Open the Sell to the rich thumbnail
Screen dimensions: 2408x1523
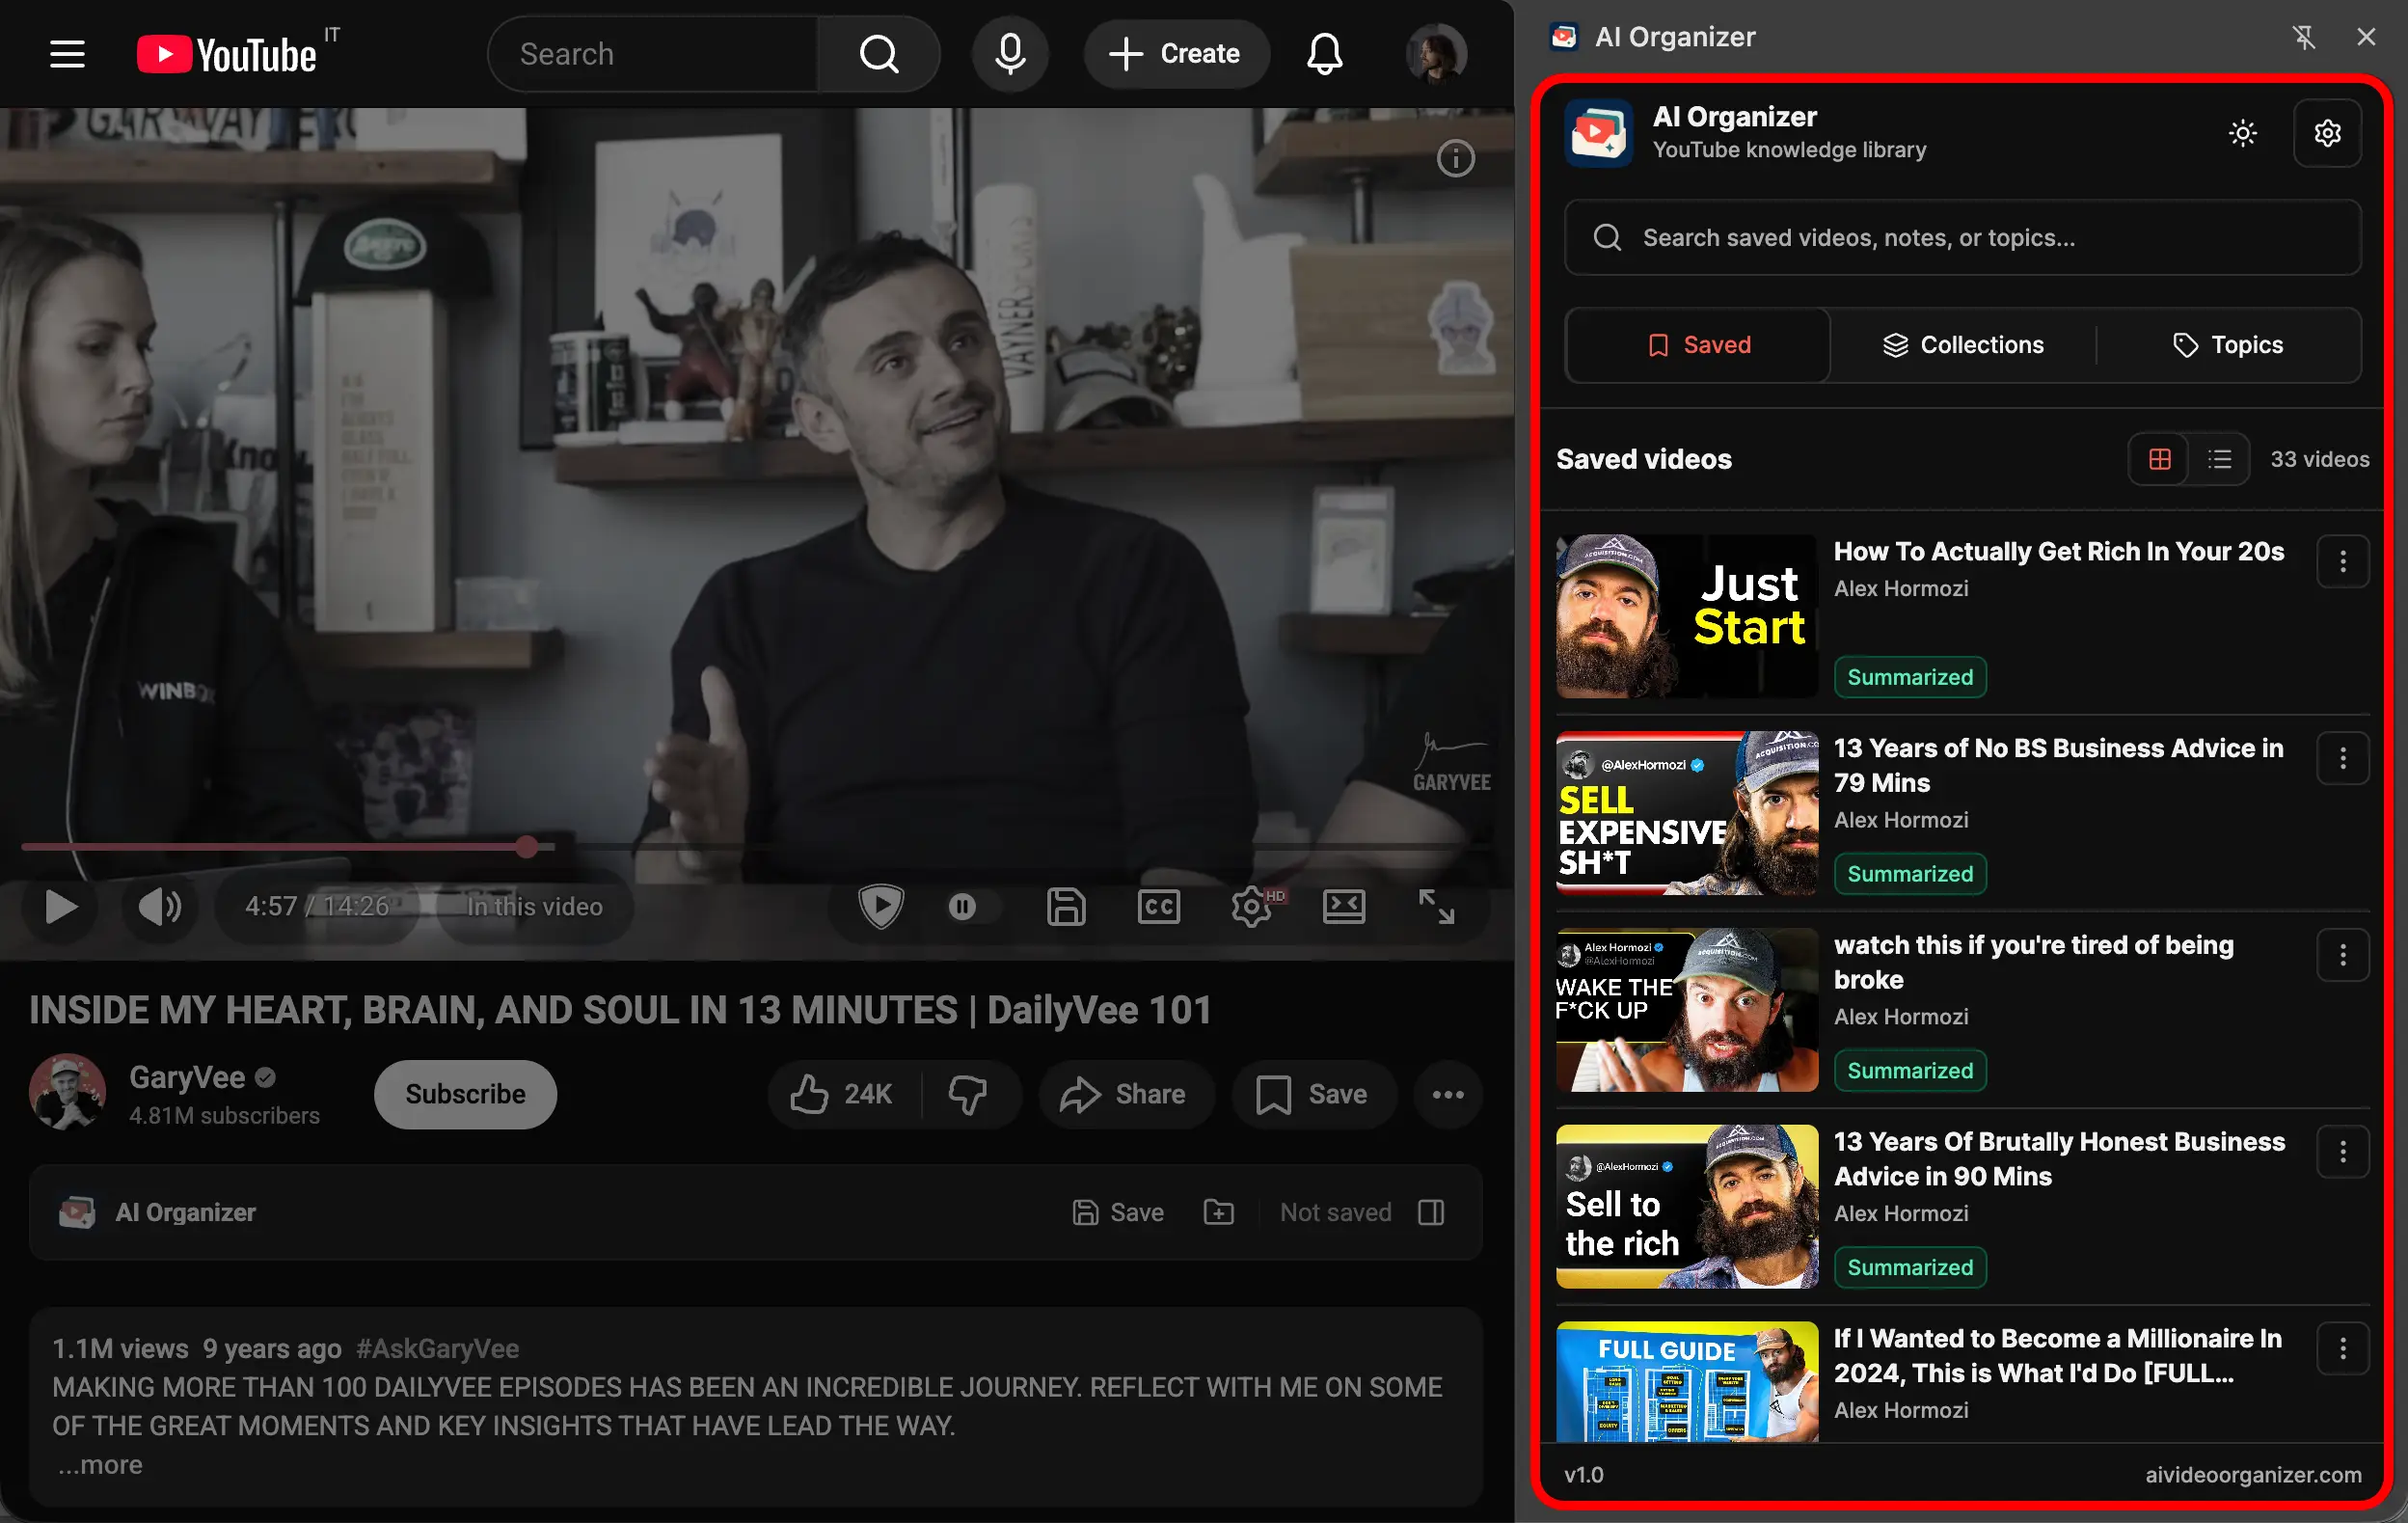coord(1687,1206)
